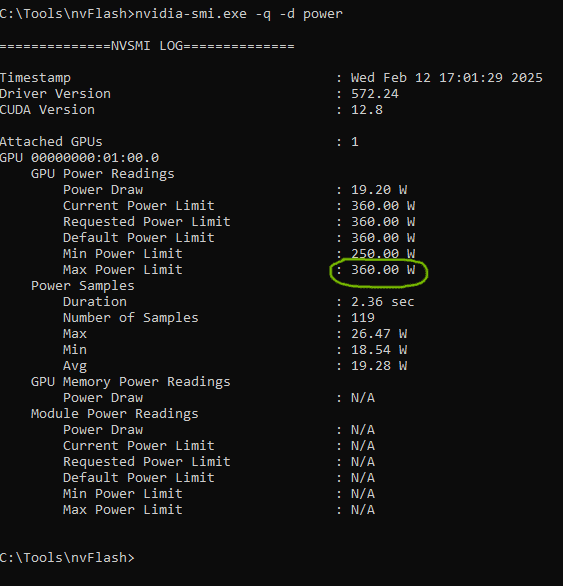Image resolution: width=563 pixels, height=586 pixels.
Task: Click the 'Max' label under Power Samples
Action: pyautogui.click(x=75, y=334)
